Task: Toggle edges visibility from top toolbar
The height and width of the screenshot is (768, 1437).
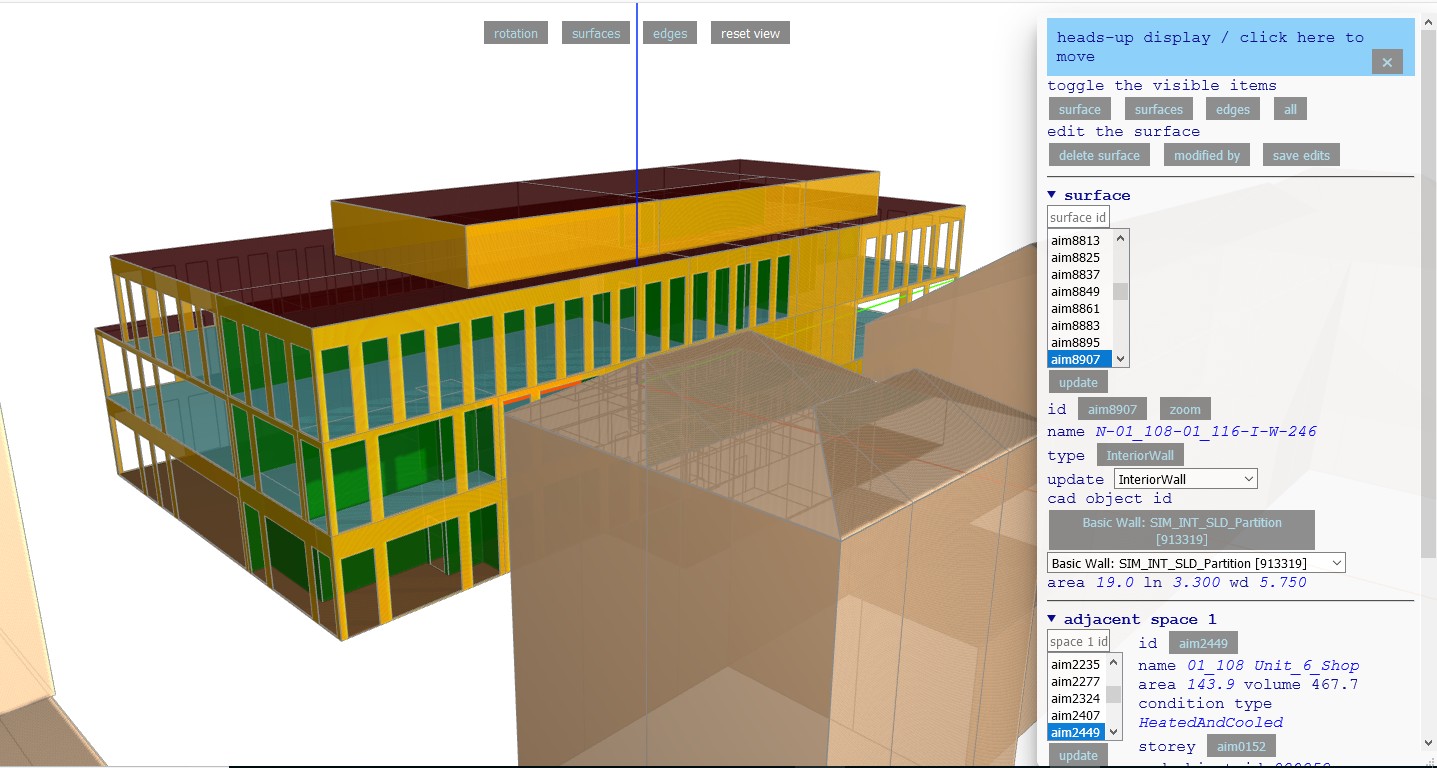Action: (x=669, y=33)
